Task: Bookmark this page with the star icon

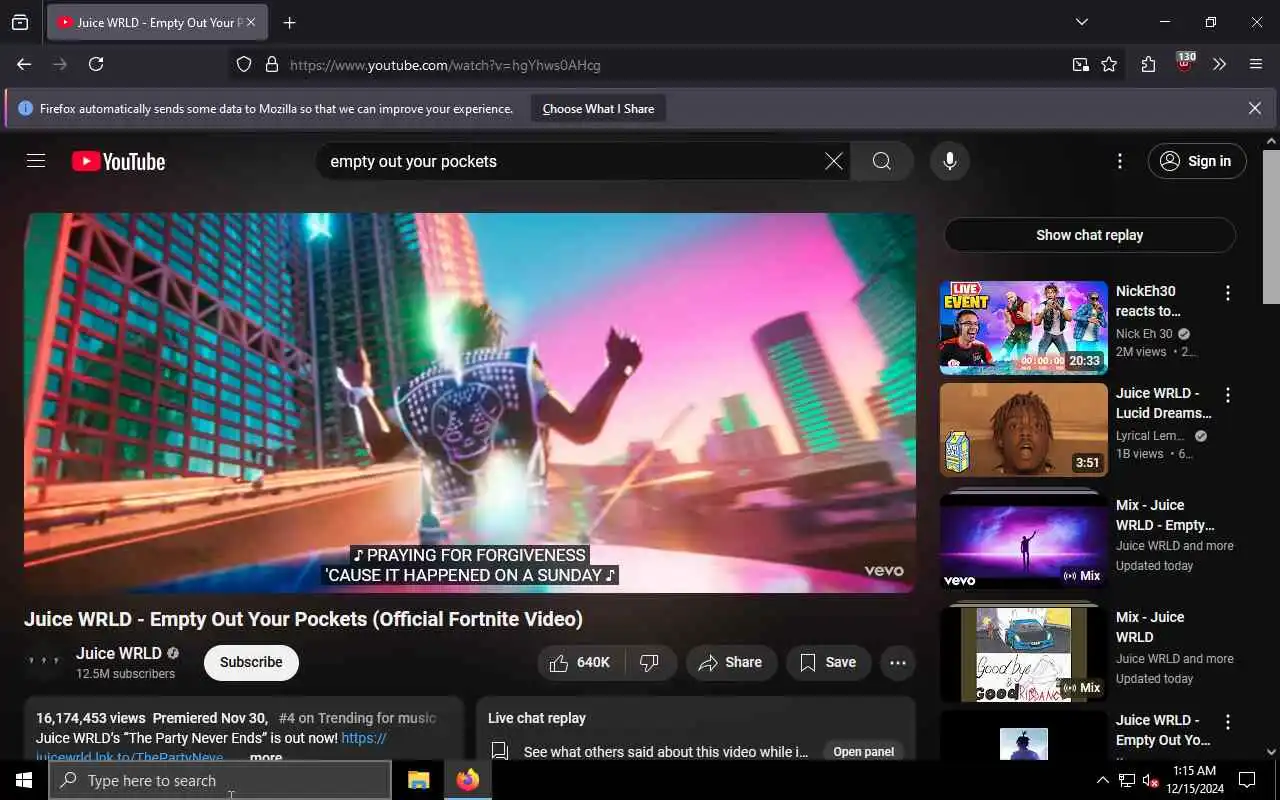Action: pos(1109,64)
